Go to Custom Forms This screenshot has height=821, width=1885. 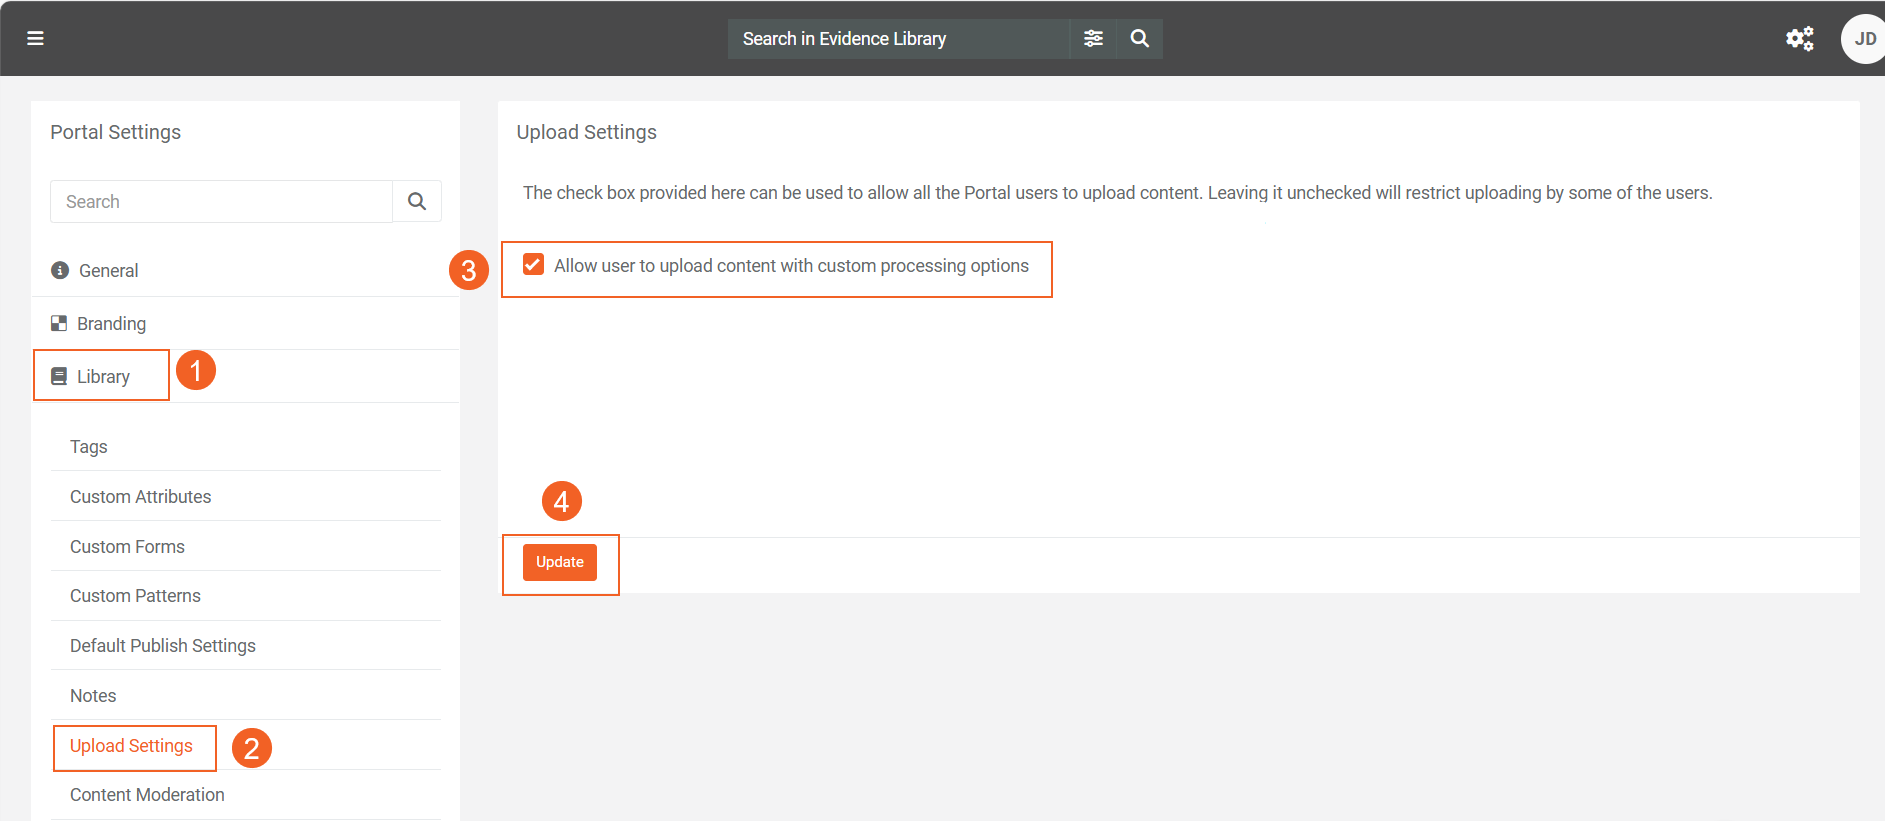pos(127,546)
